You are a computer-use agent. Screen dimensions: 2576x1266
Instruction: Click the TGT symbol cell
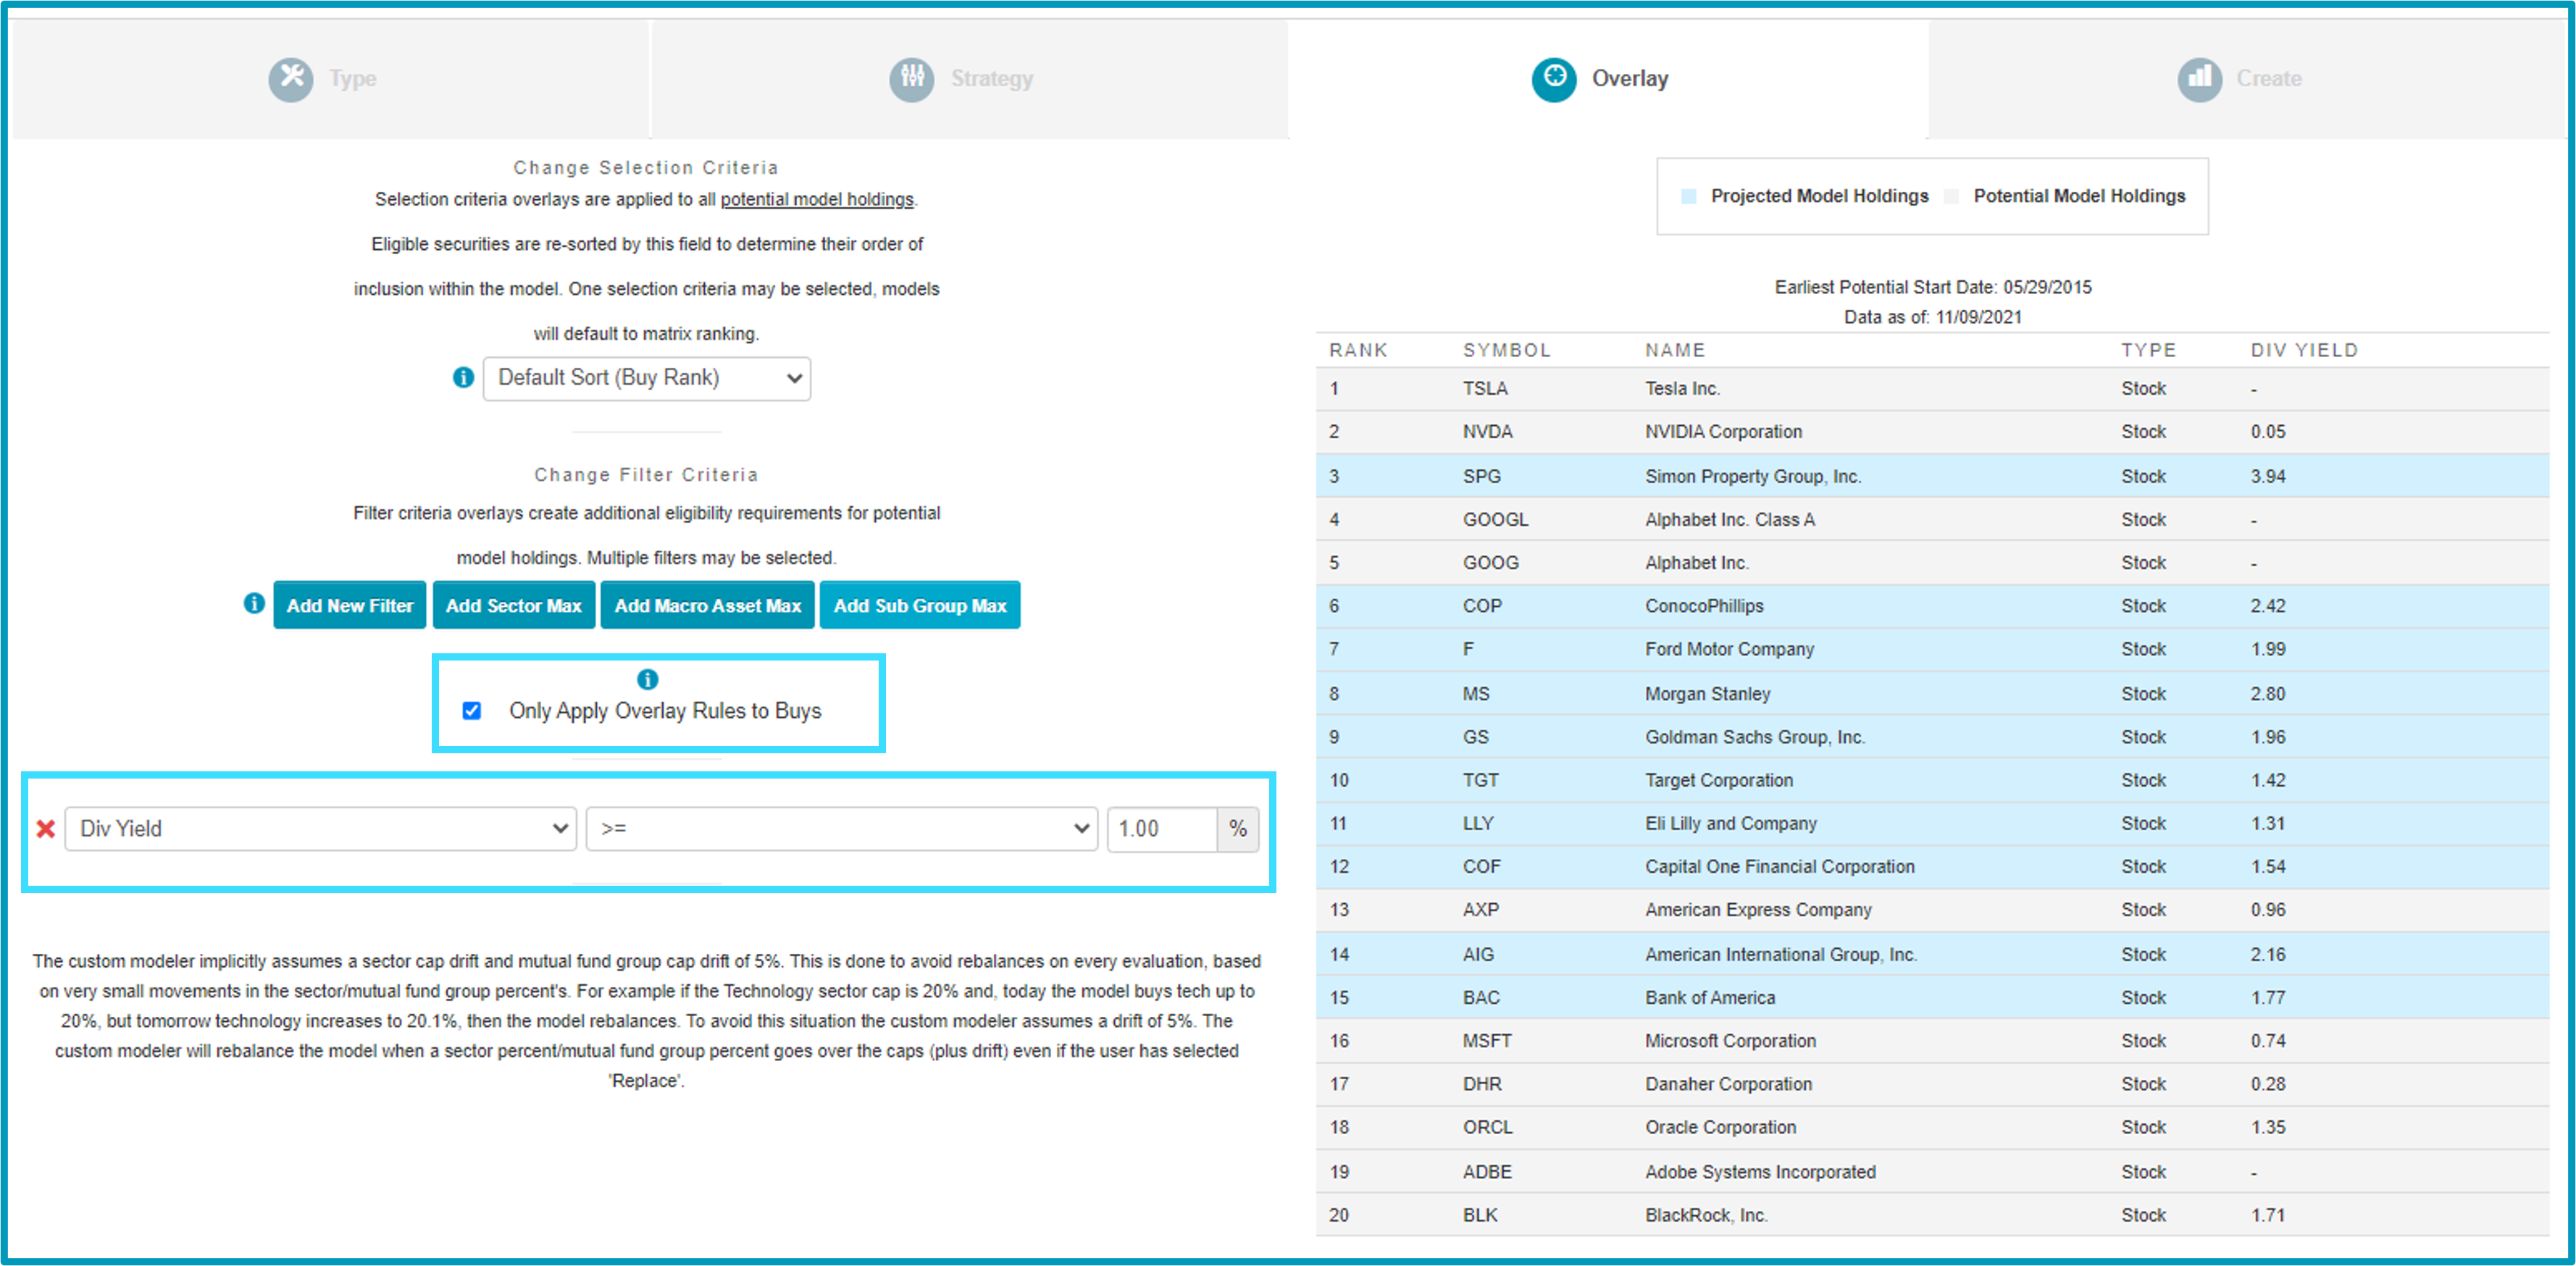(1481, 779)
